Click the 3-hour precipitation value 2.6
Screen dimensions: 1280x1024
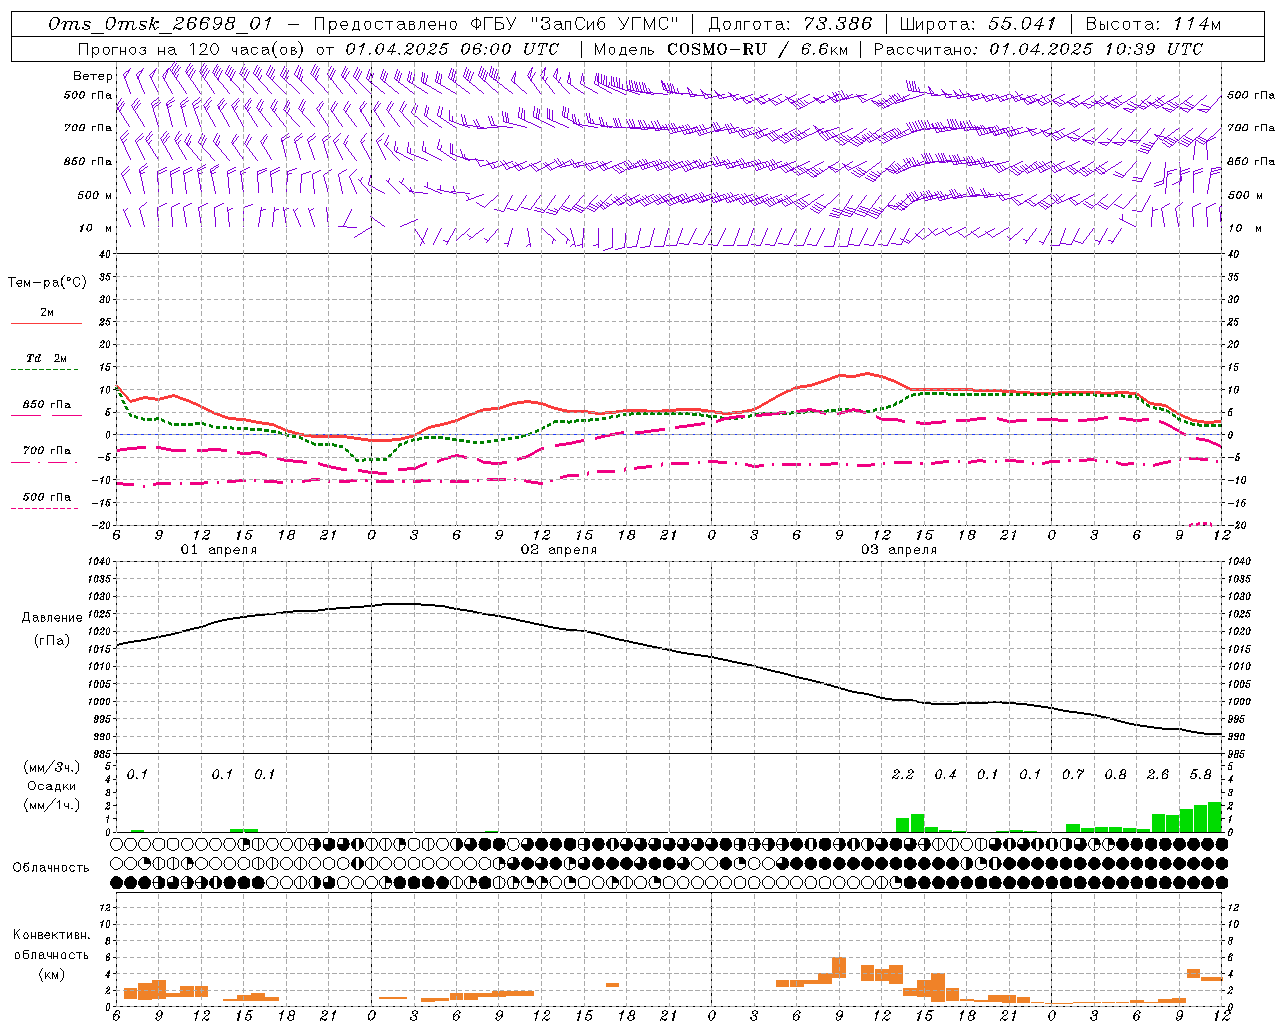tap(1158, 774)
